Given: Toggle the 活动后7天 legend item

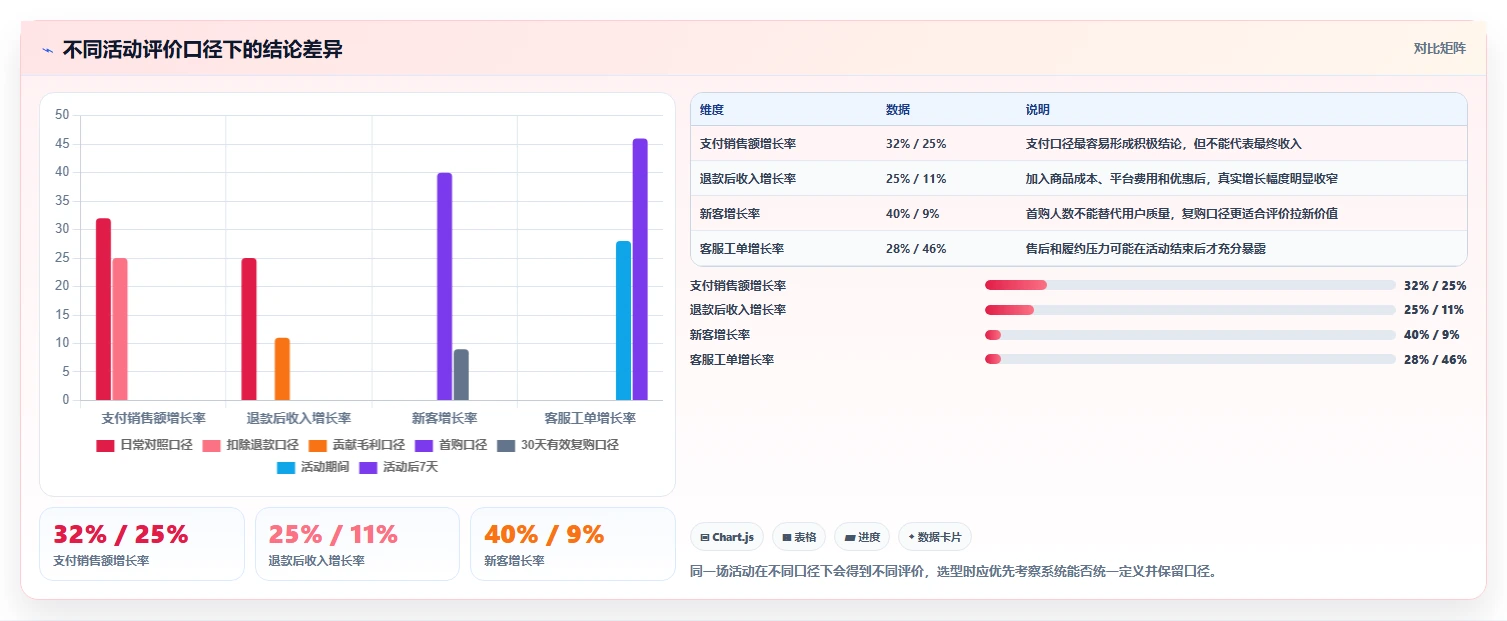Looking at the screenshot, I should tap(399, 467).
